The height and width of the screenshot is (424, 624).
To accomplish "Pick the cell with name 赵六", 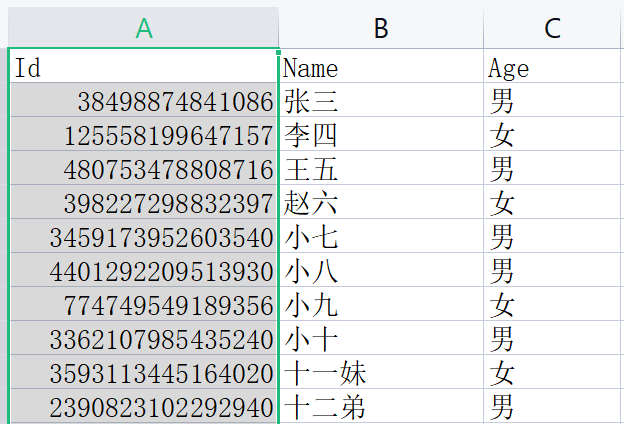I will (x=380, y=203).
